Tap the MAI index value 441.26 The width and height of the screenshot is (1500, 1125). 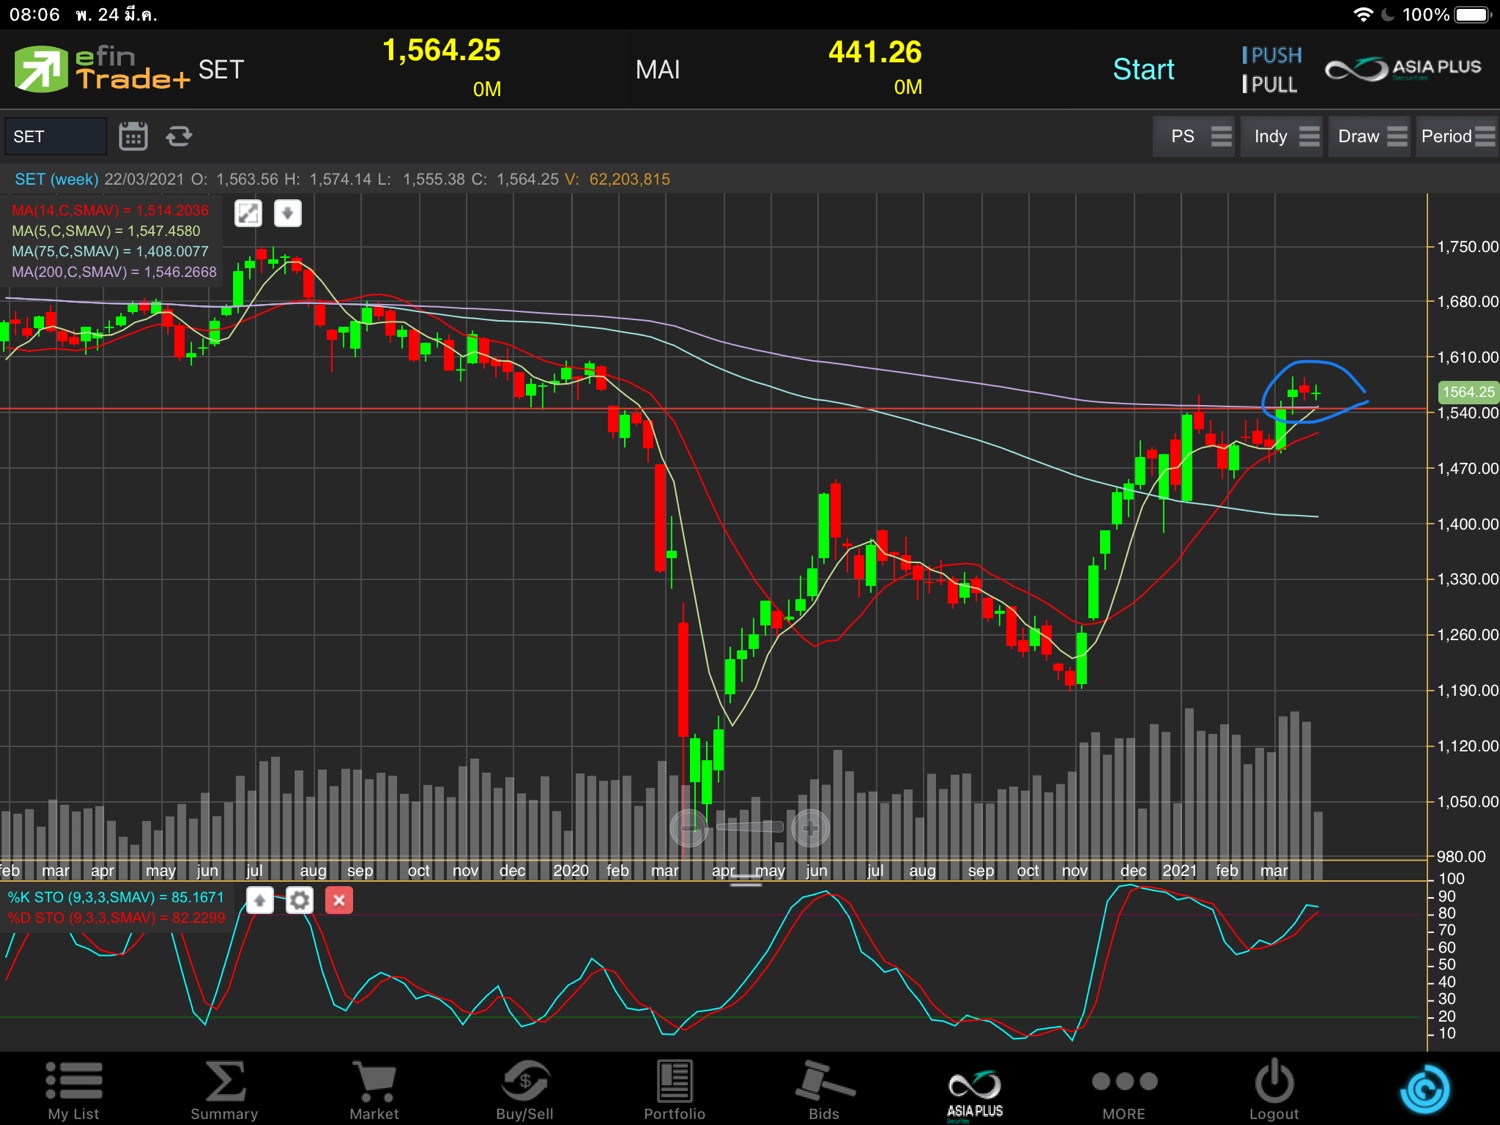(x=875, y=52)
